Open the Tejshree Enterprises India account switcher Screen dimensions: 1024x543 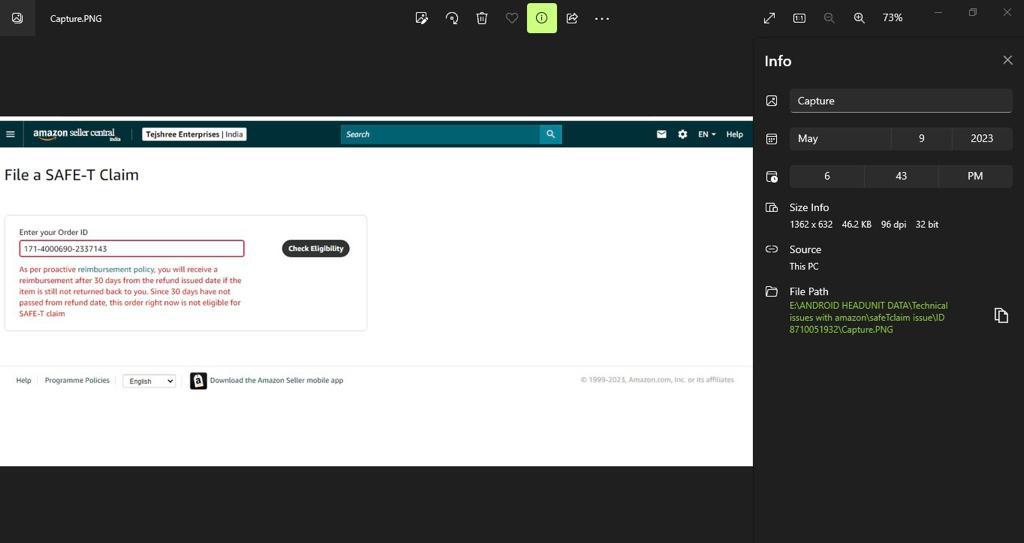pyautogui.click(x=195, y=134)
